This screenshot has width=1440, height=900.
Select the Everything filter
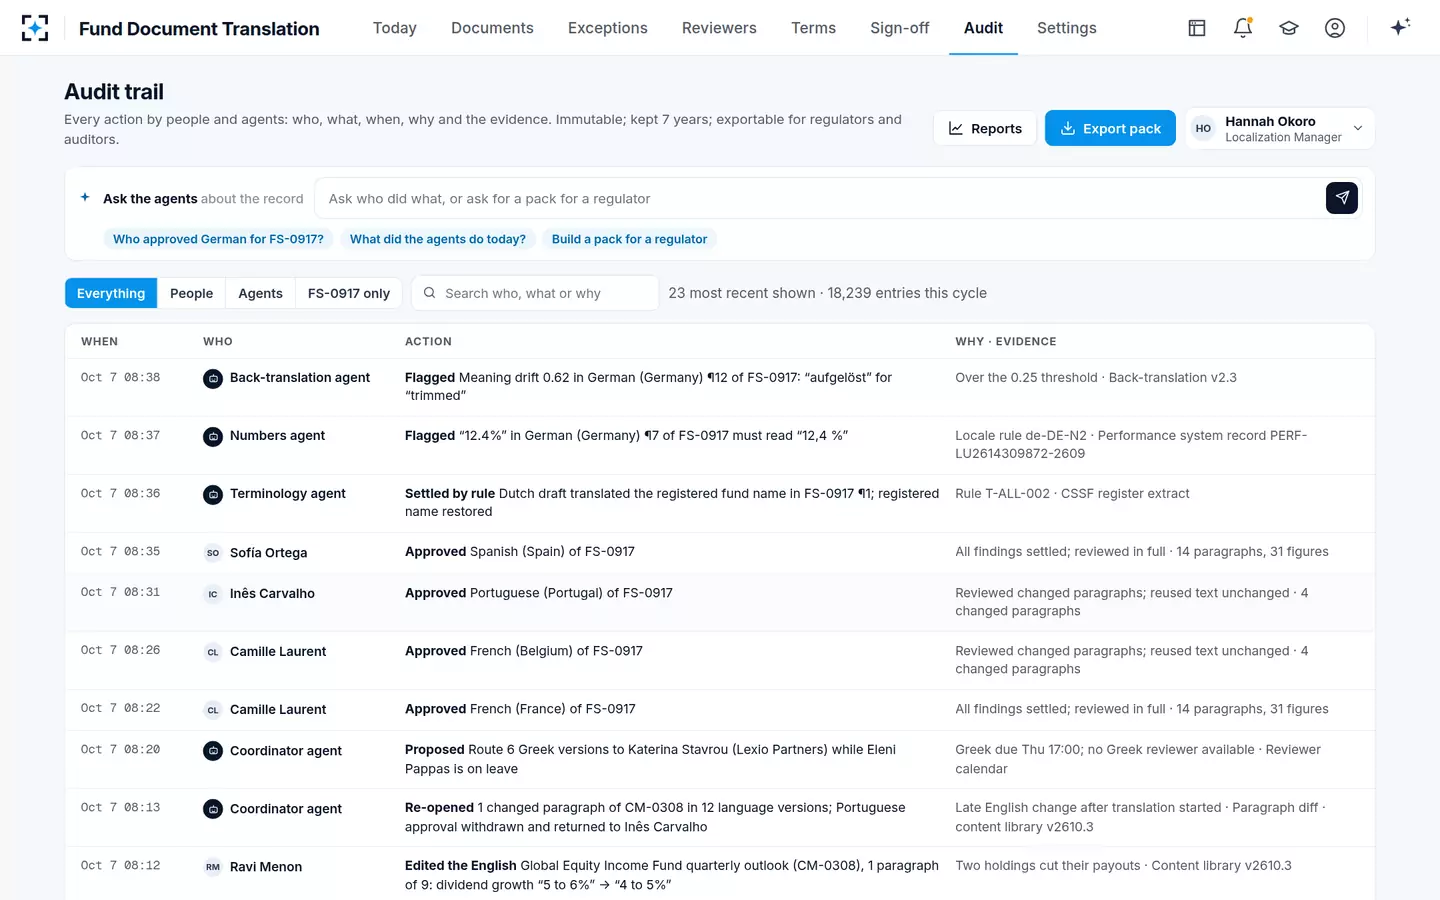click(111, 293)
